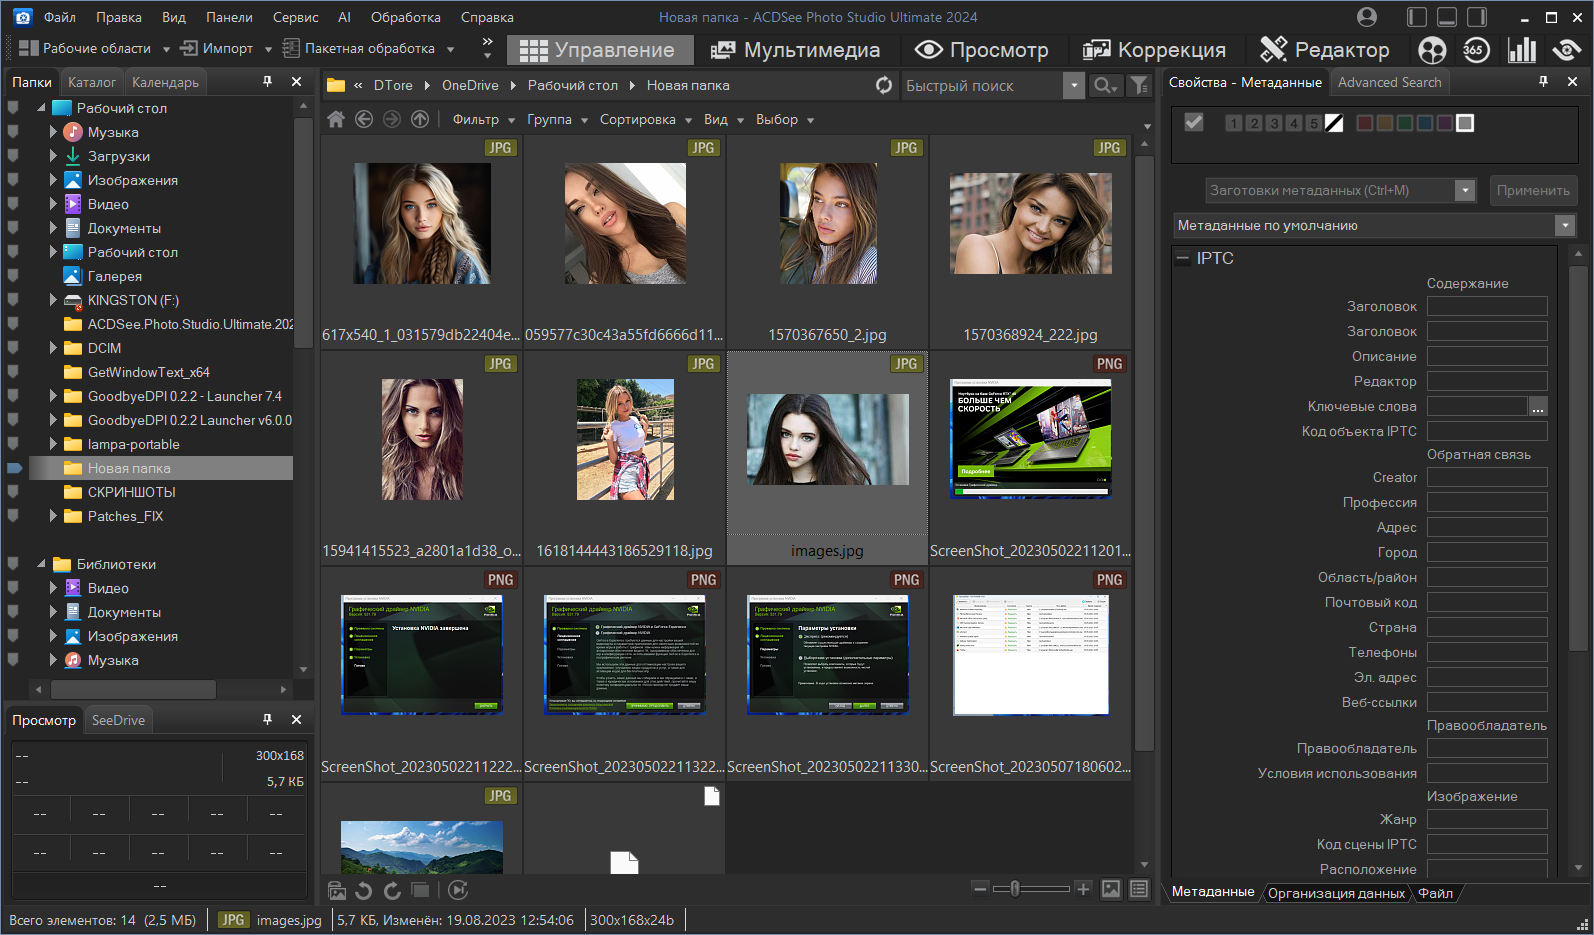
Task: Toggle the tagged checkbox in Properties panel
Action: pyautogui.click(x=1193, y=123)
